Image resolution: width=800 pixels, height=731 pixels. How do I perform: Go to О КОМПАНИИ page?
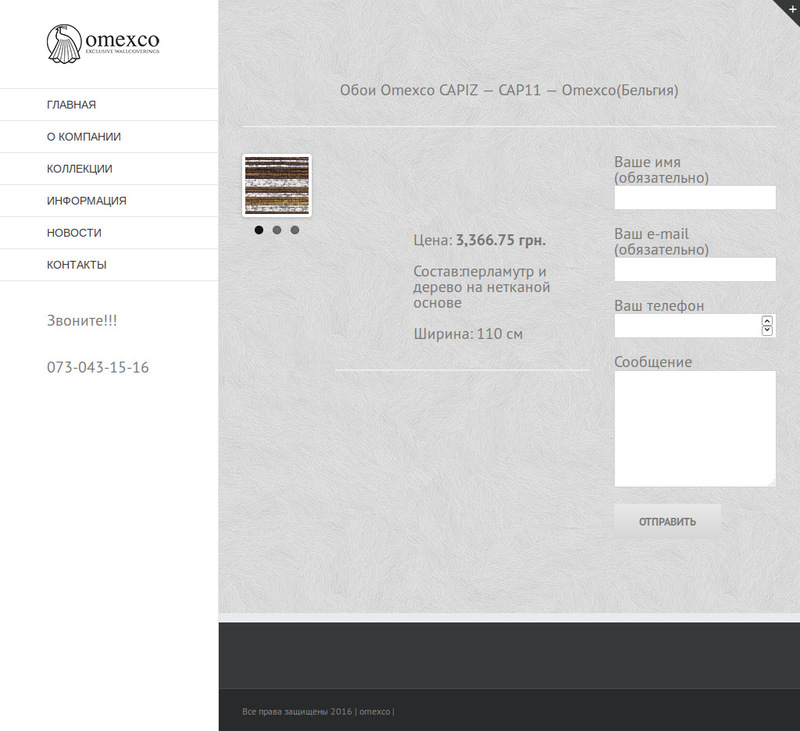point(84,137)
